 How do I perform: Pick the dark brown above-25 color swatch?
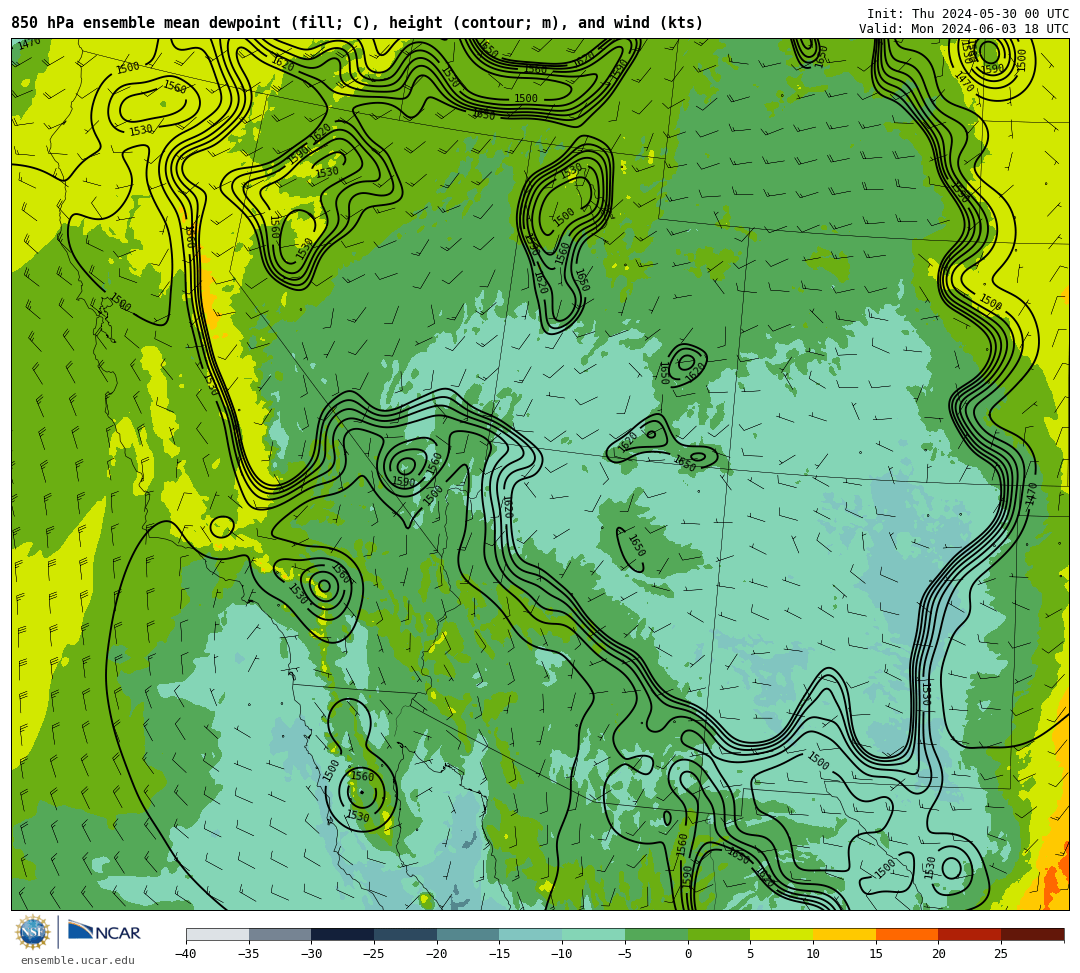pyautogui.click(x=1032, y=934)
